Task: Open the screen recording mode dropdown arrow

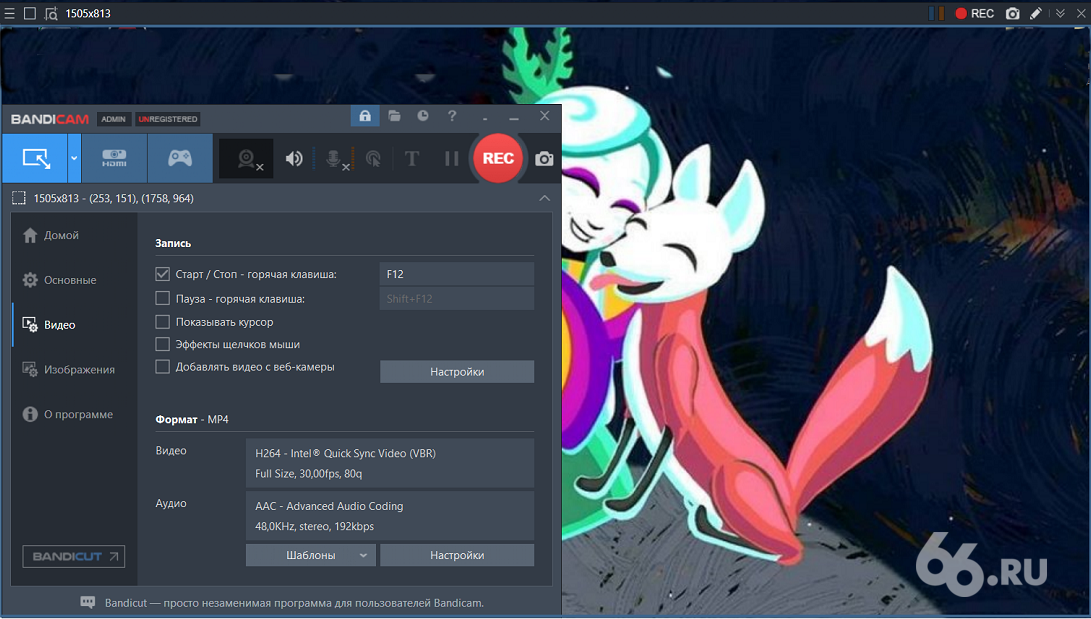Action: click(74, 159)
